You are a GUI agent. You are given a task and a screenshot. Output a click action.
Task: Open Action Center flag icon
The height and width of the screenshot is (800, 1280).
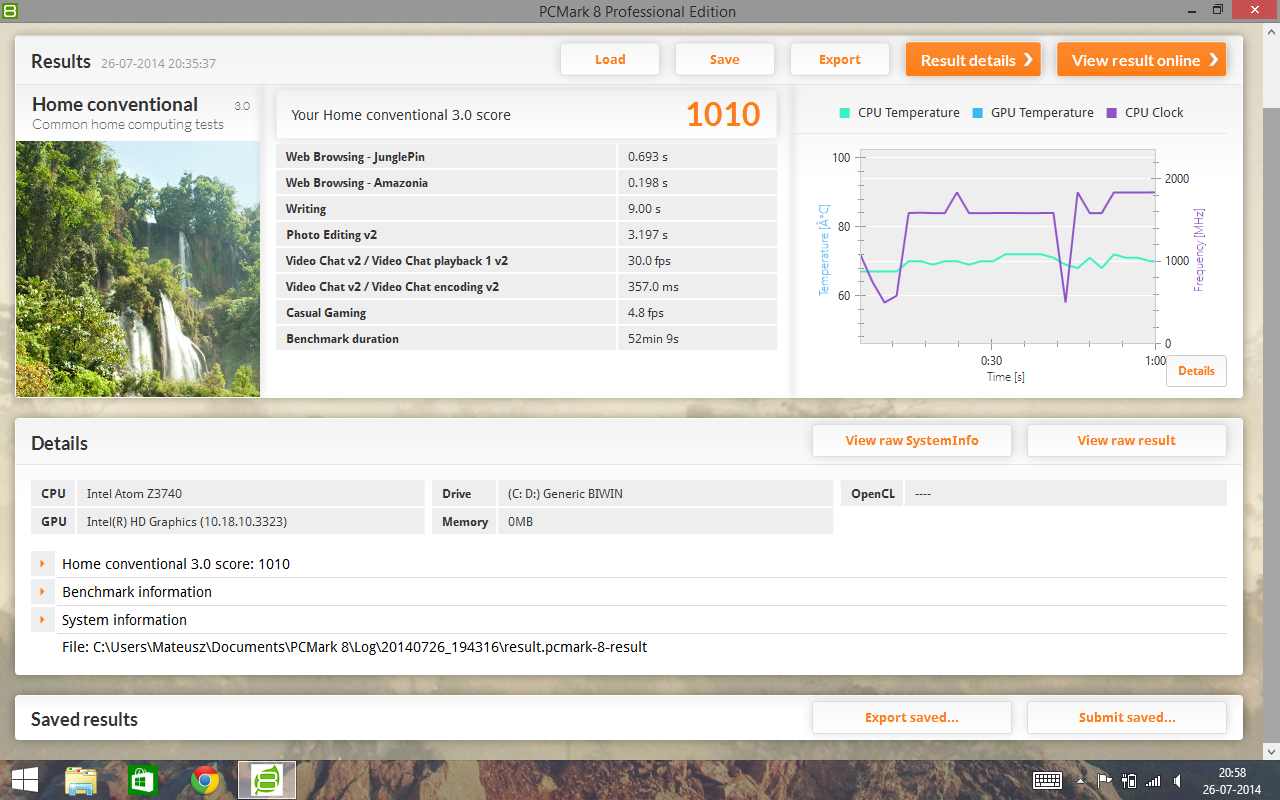pos(1105,781)
